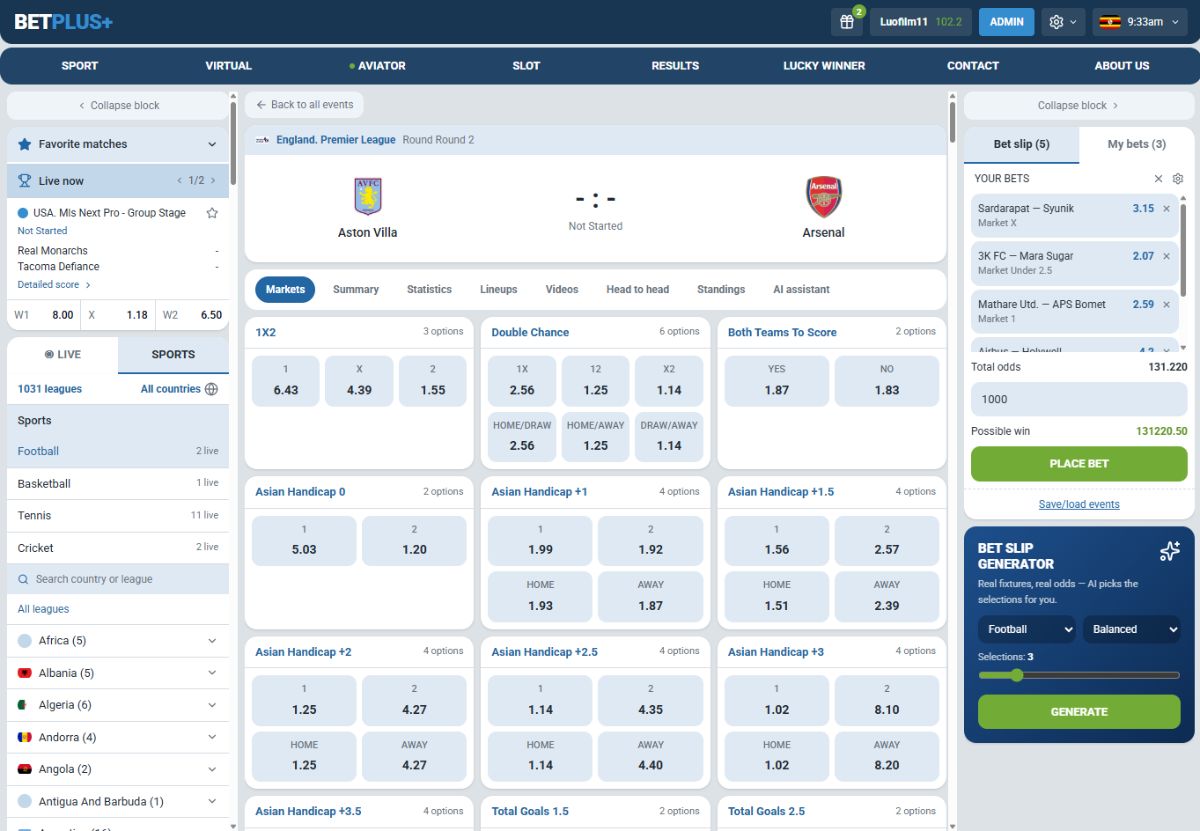Screen dimensions: 1200x831
Task: Go to previous live match arrow
Action: click(179, 181)
